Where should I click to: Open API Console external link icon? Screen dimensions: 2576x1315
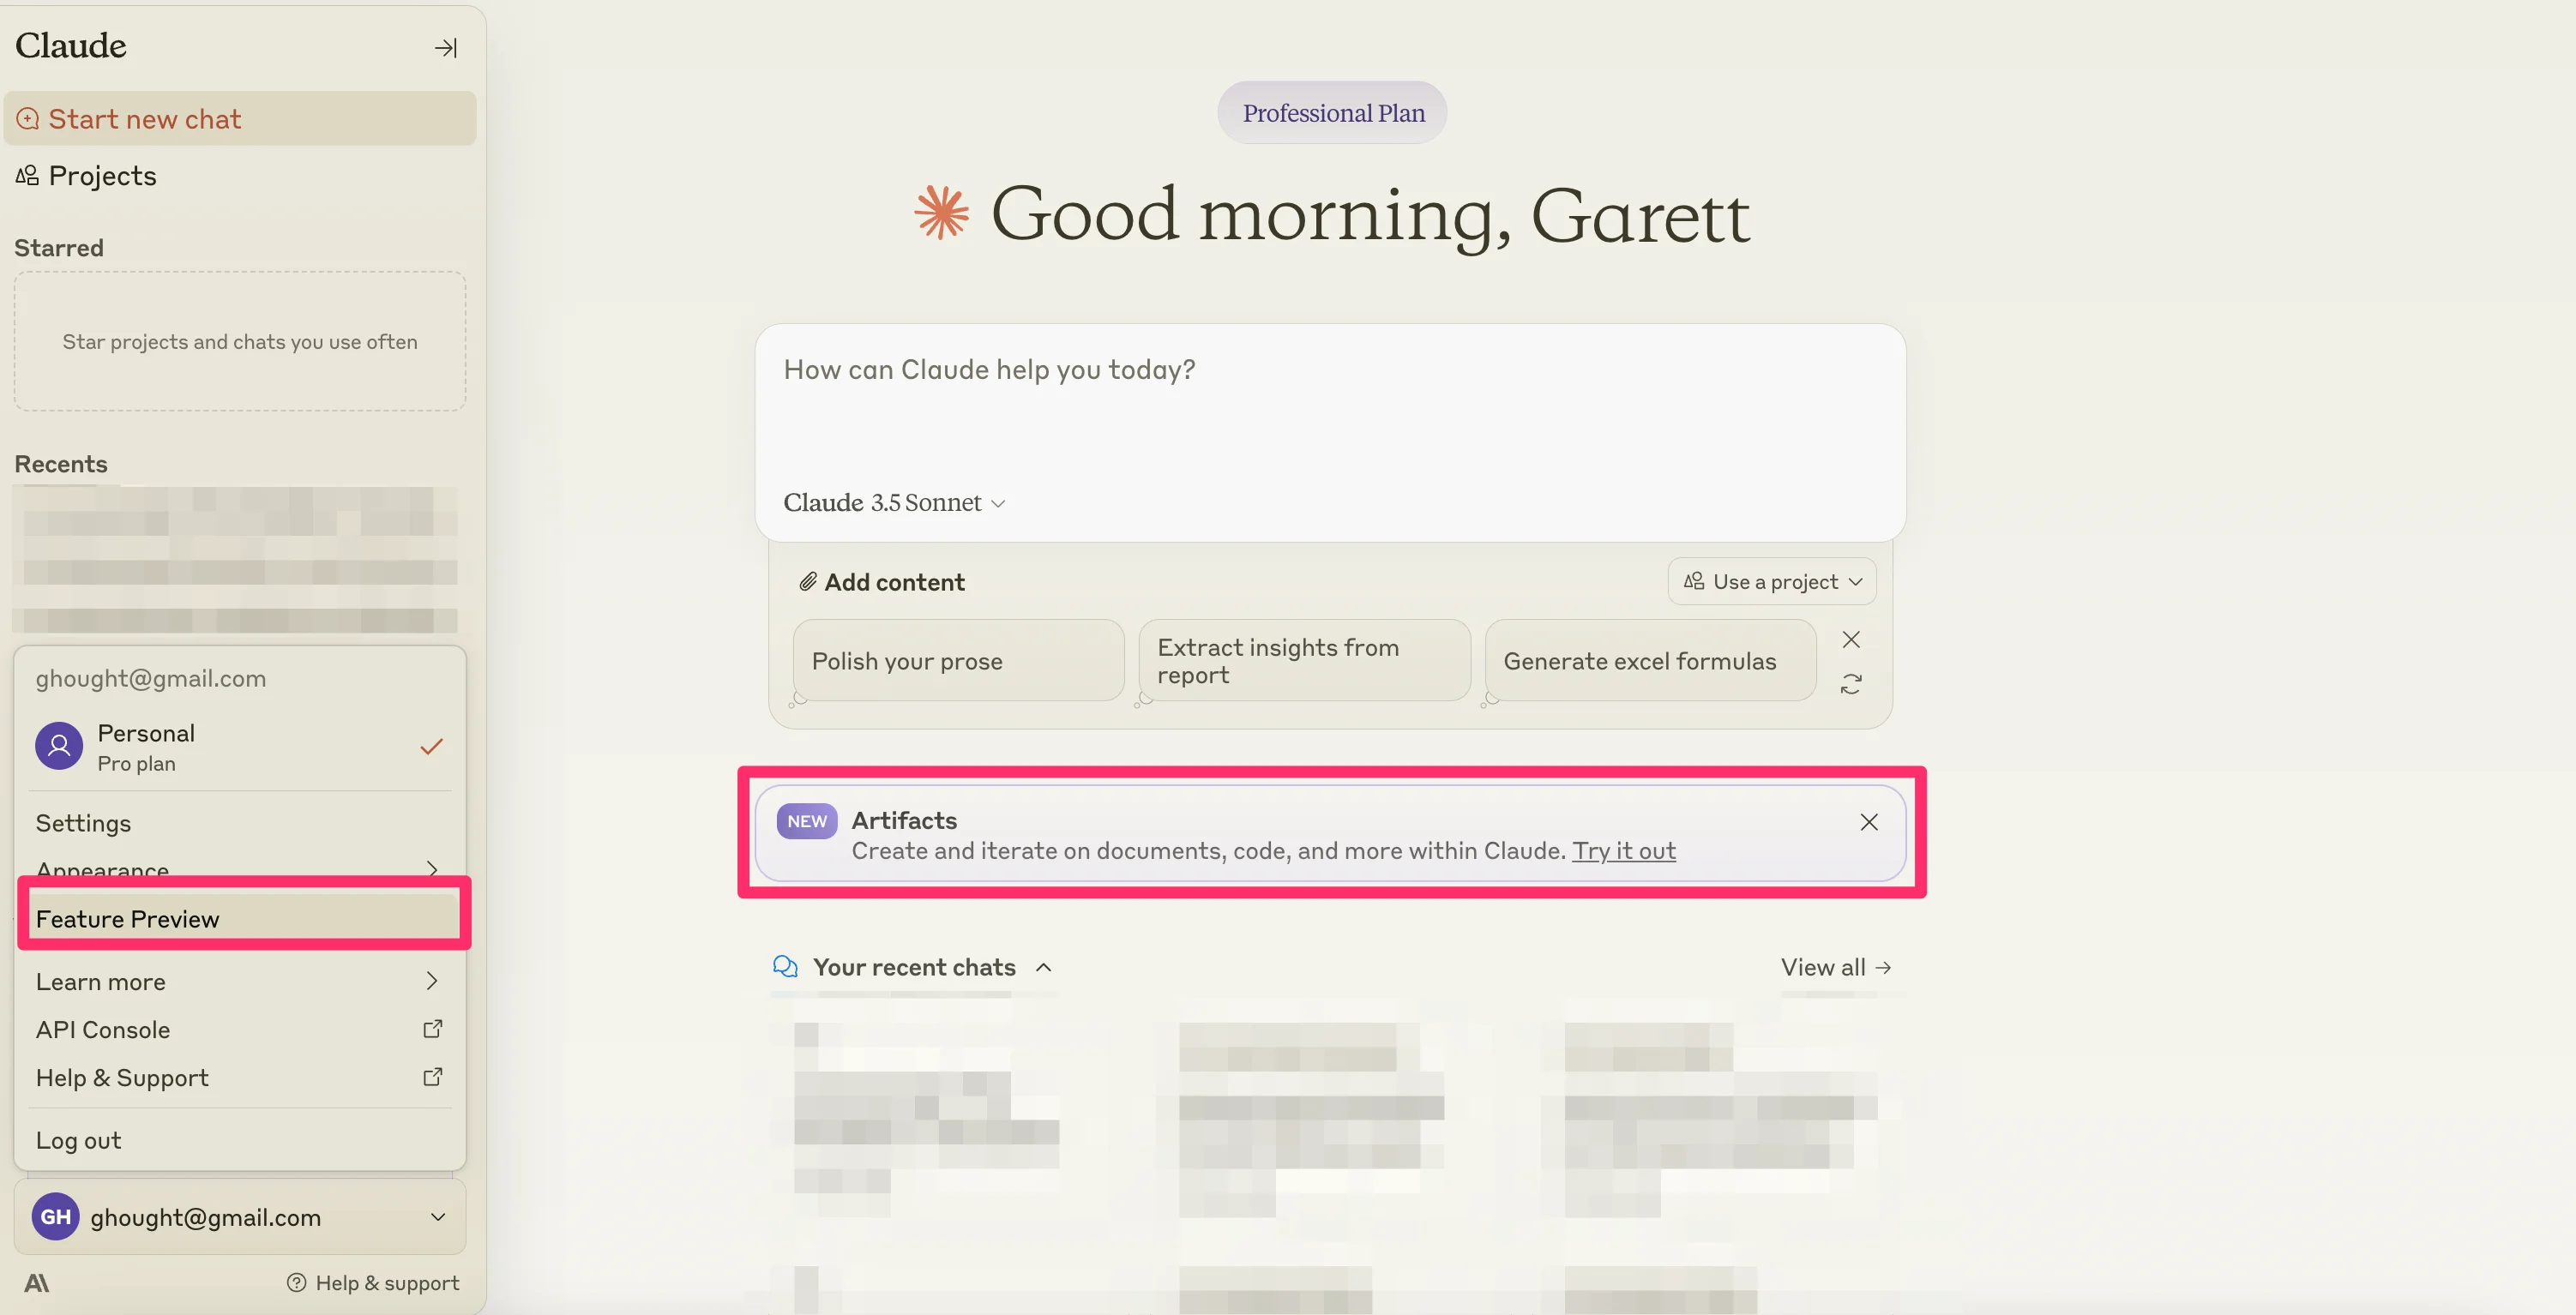coord(432,1029)
